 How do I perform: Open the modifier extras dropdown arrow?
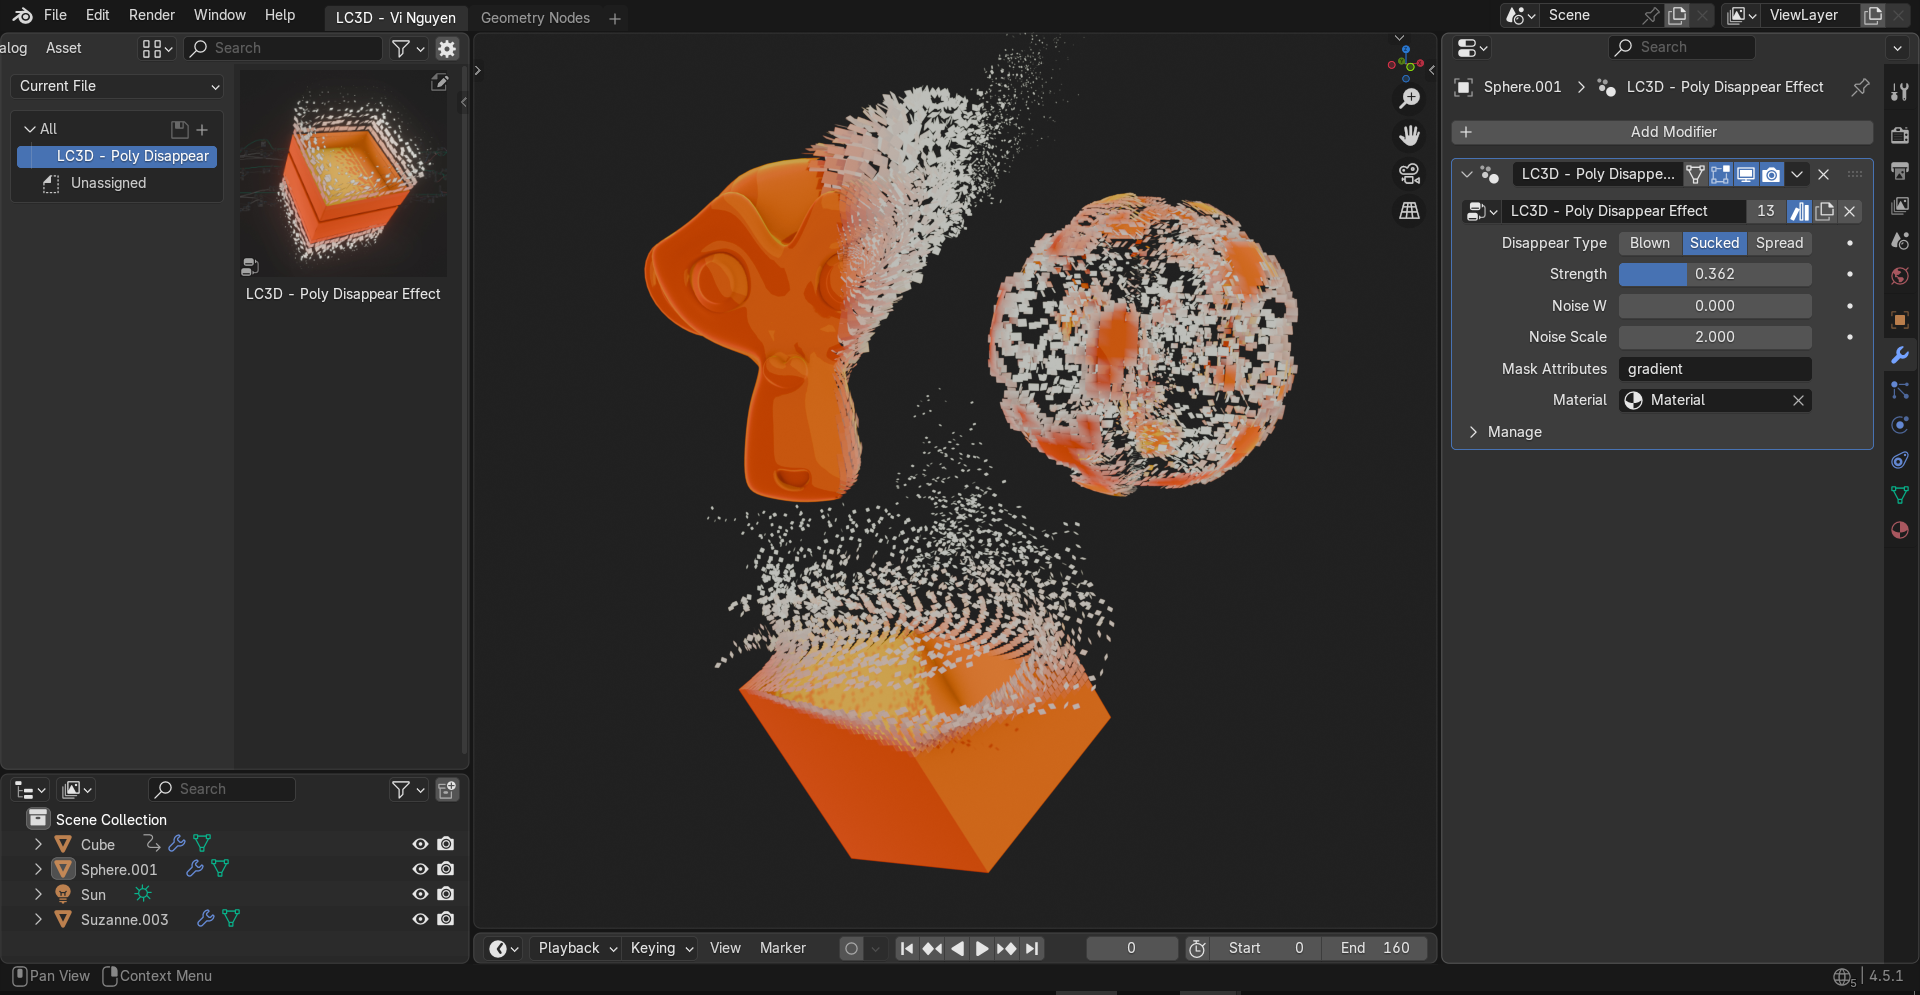tap(1797, 174)
